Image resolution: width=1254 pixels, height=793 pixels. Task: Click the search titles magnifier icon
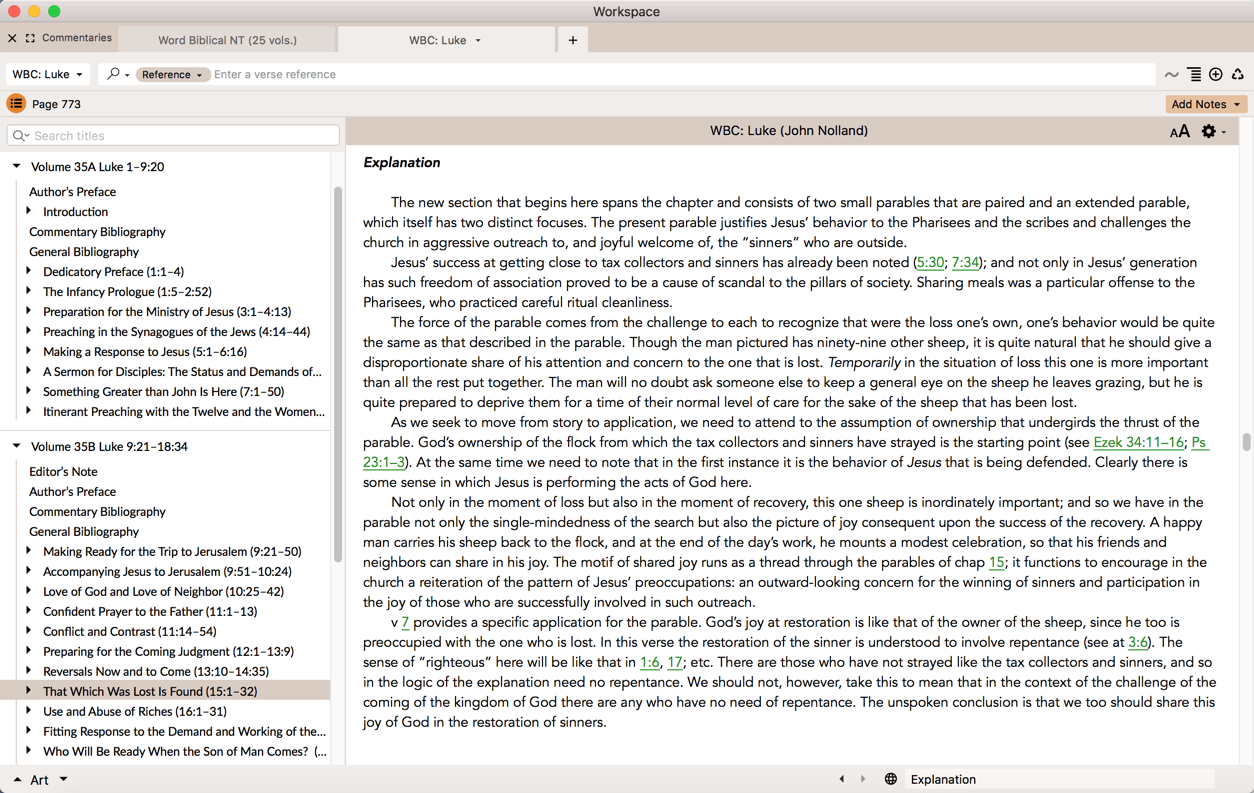[x=20, y=135]
